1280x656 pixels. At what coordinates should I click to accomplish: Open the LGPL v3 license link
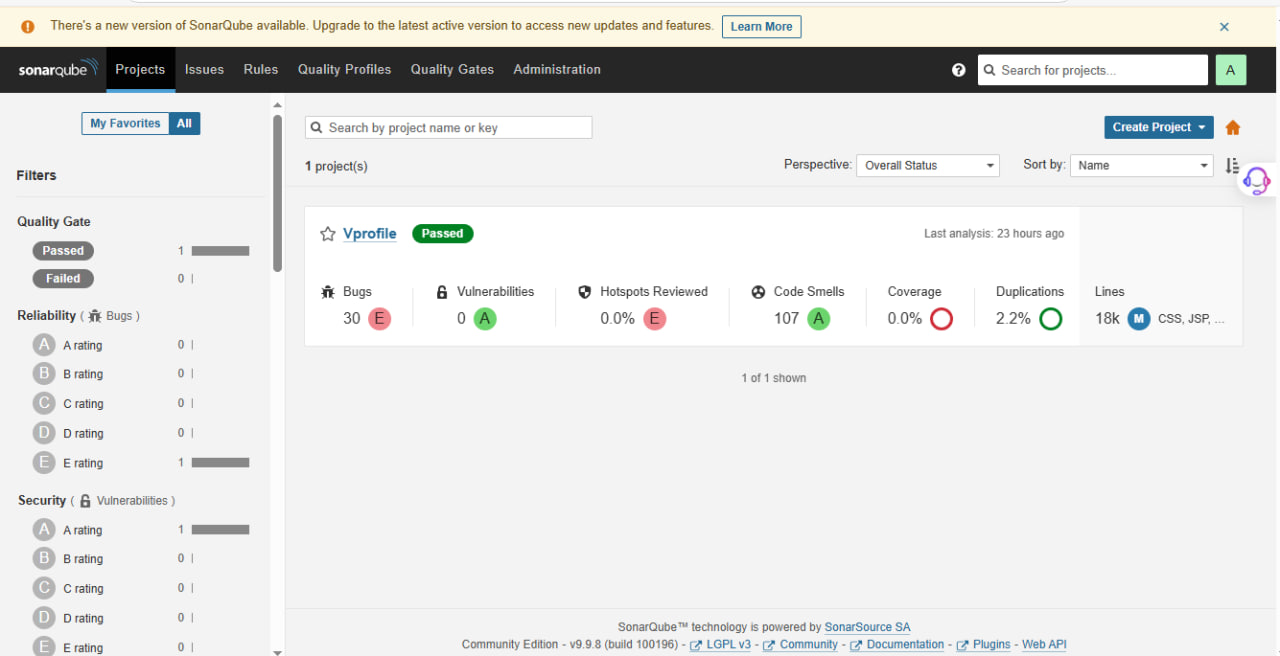coord(721,644)
